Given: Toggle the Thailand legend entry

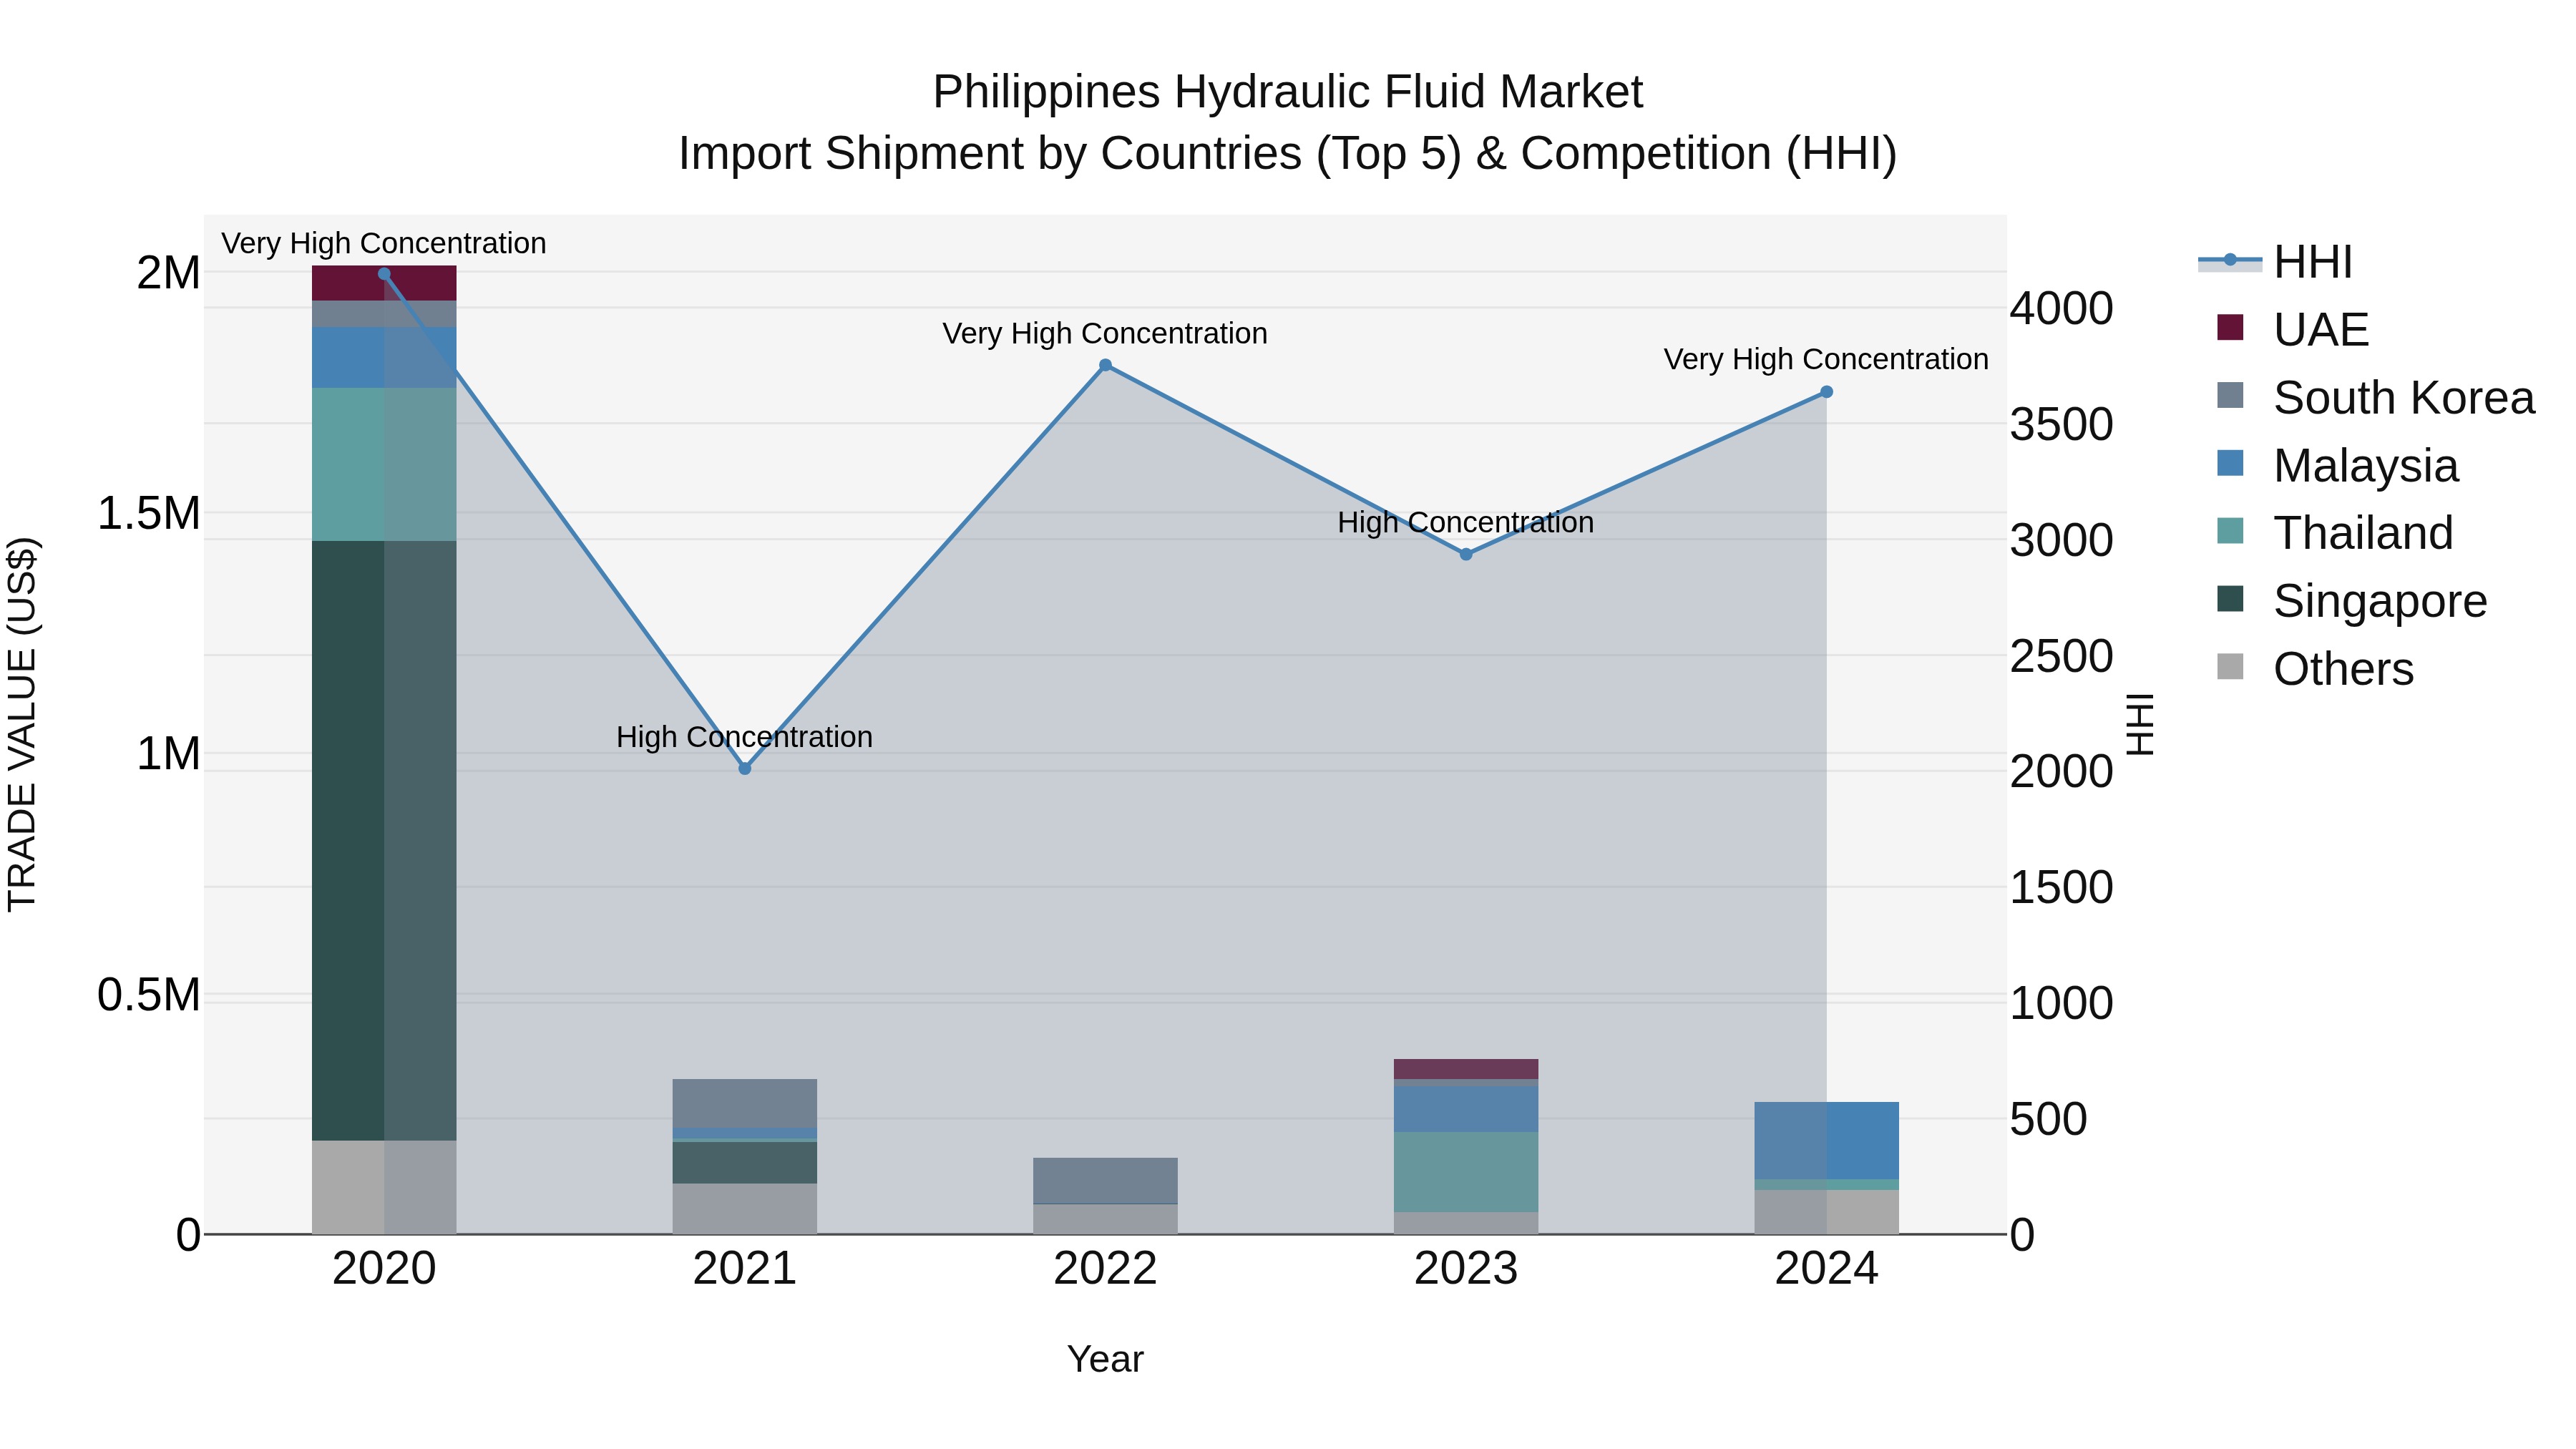Looking at the screenshot, I should click(2334, 532).
